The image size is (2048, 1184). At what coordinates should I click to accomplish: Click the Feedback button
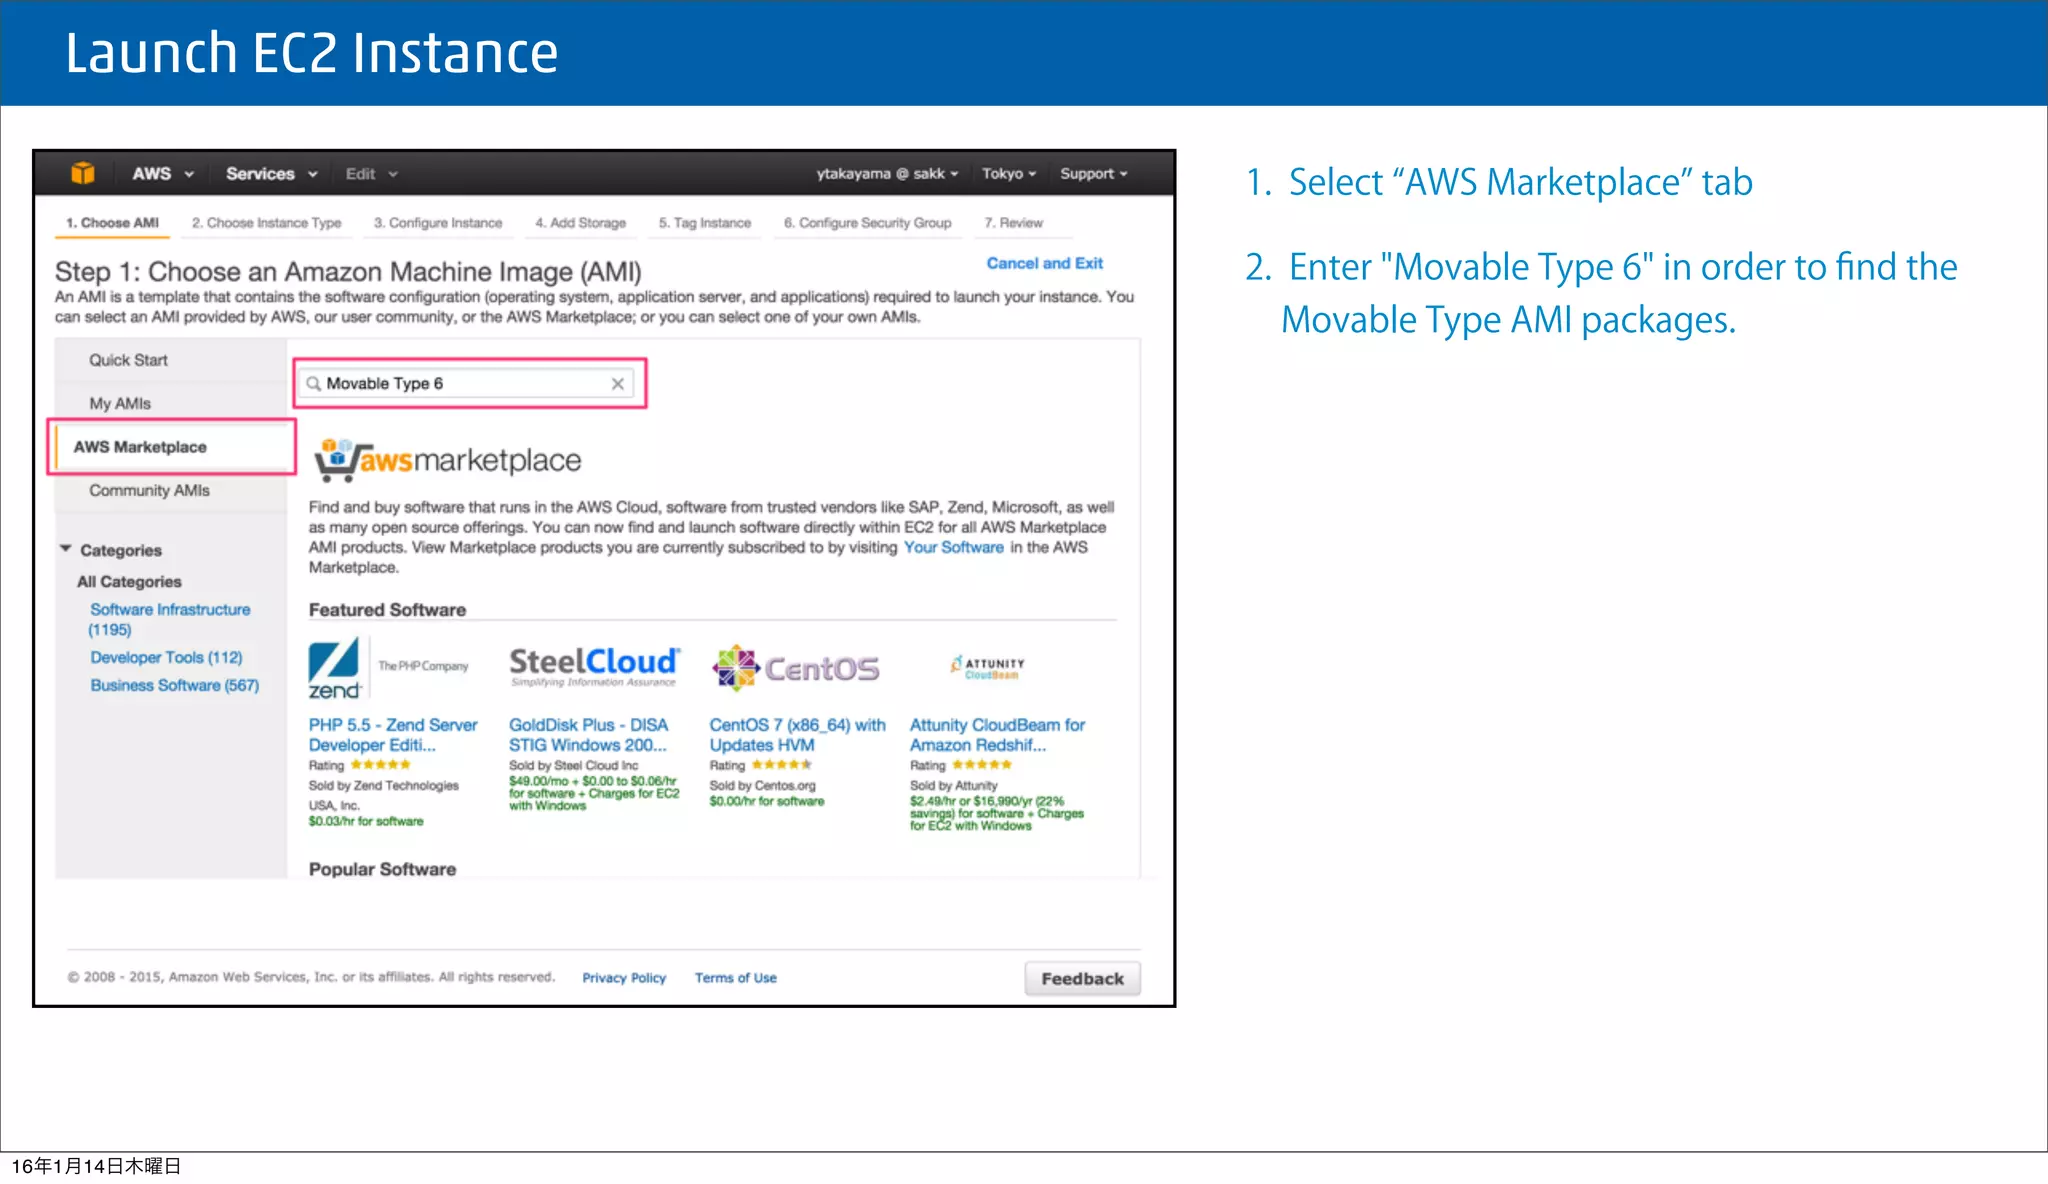click(1082, 979)
